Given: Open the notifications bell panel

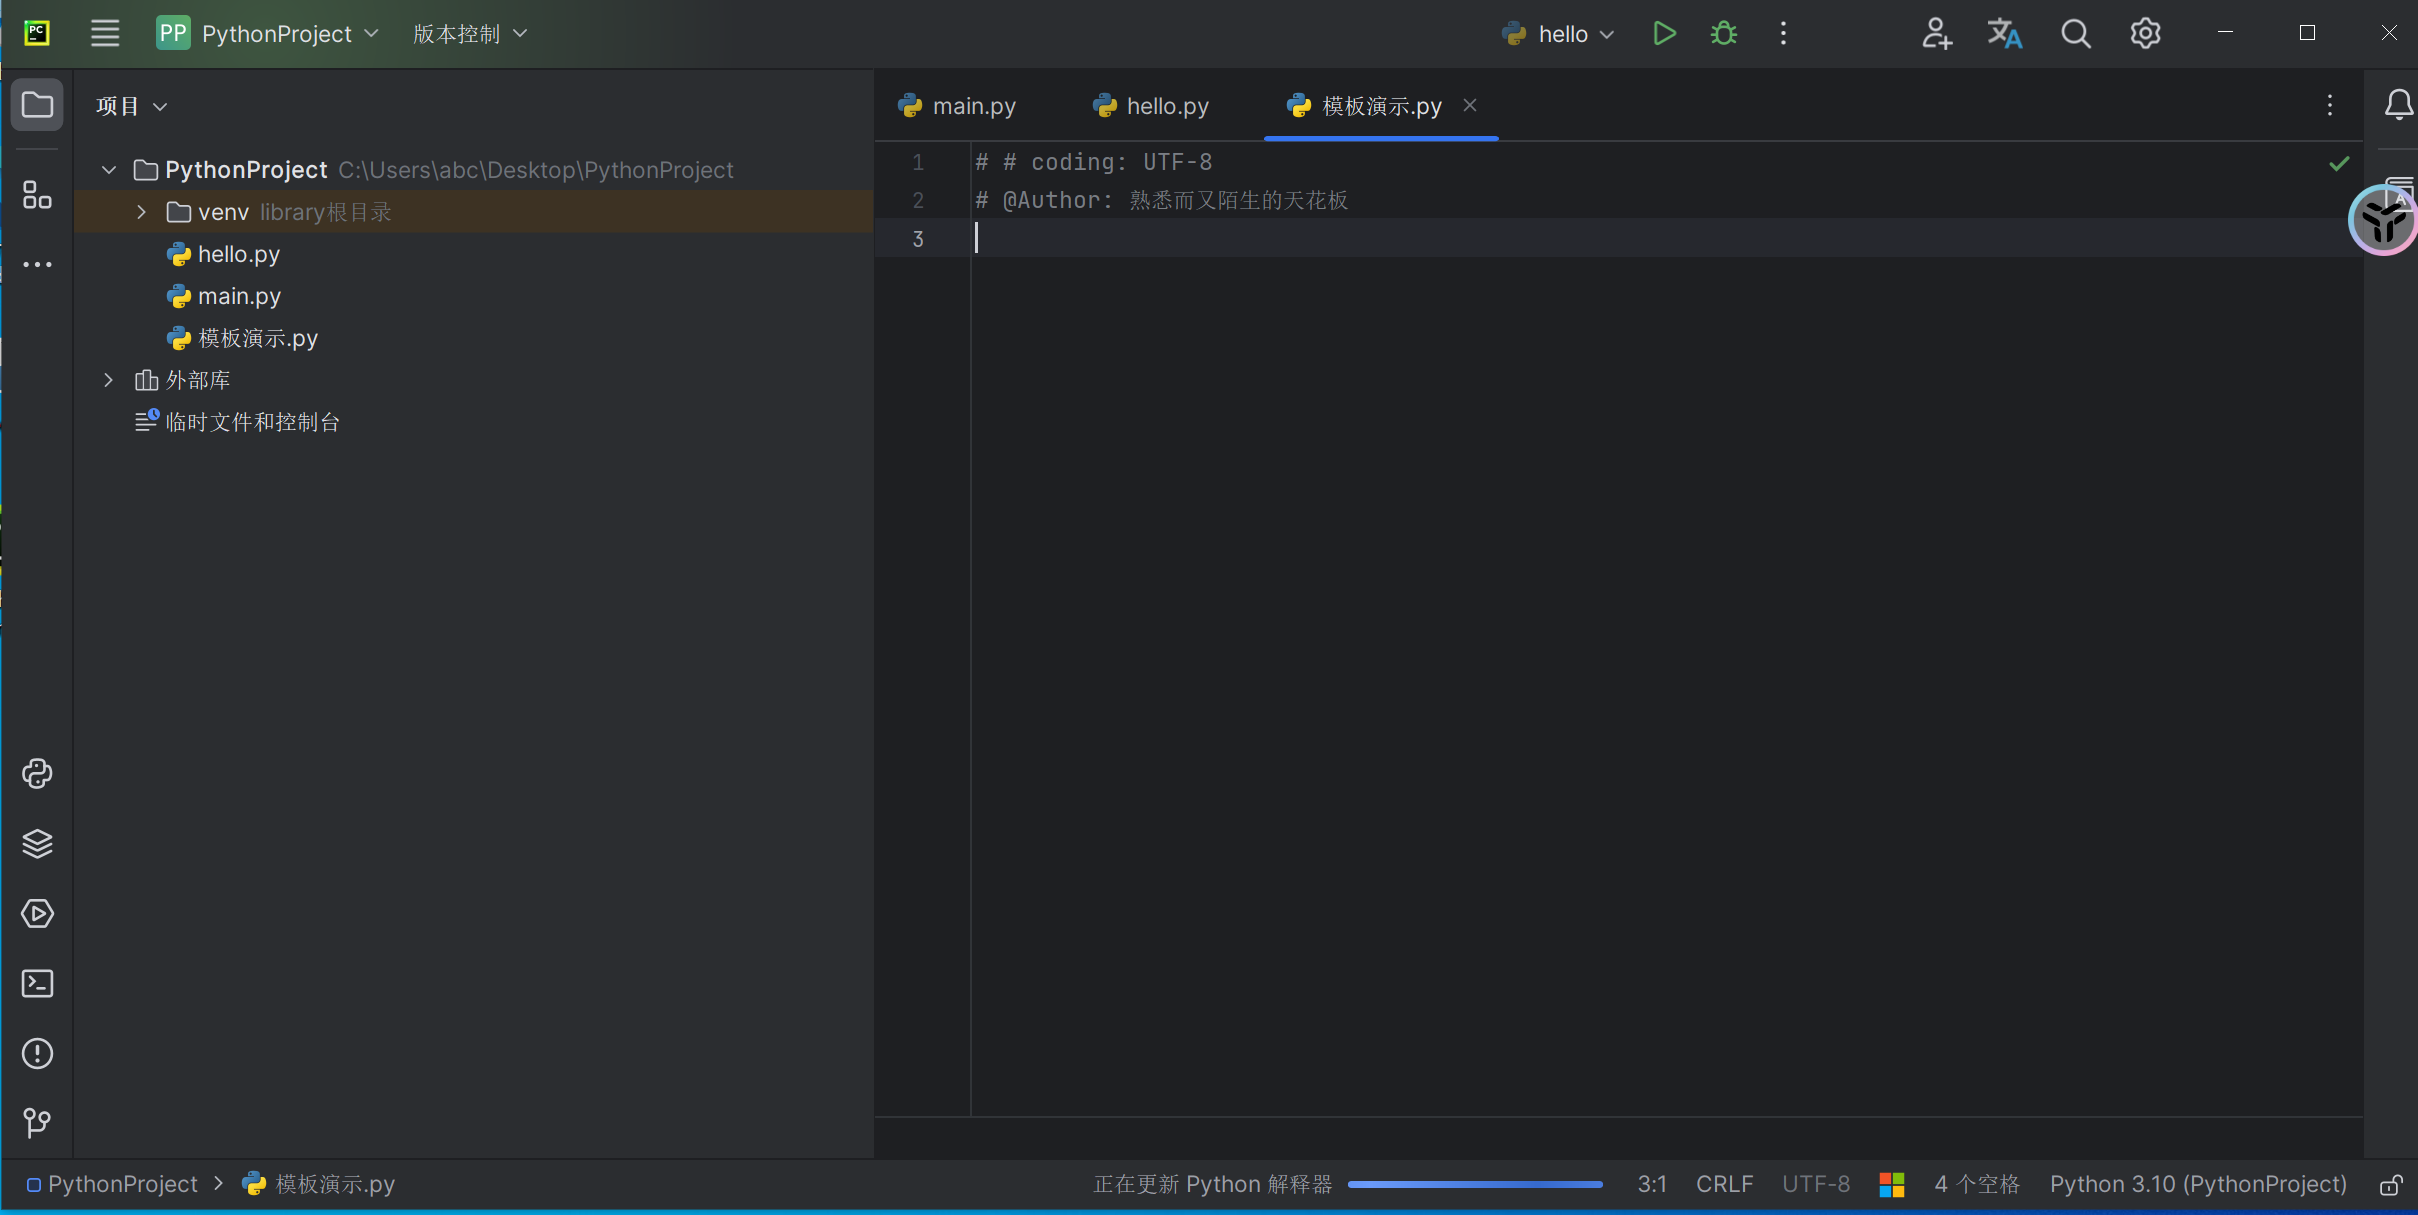Looking at the screenshot, I should [2398, 105].
